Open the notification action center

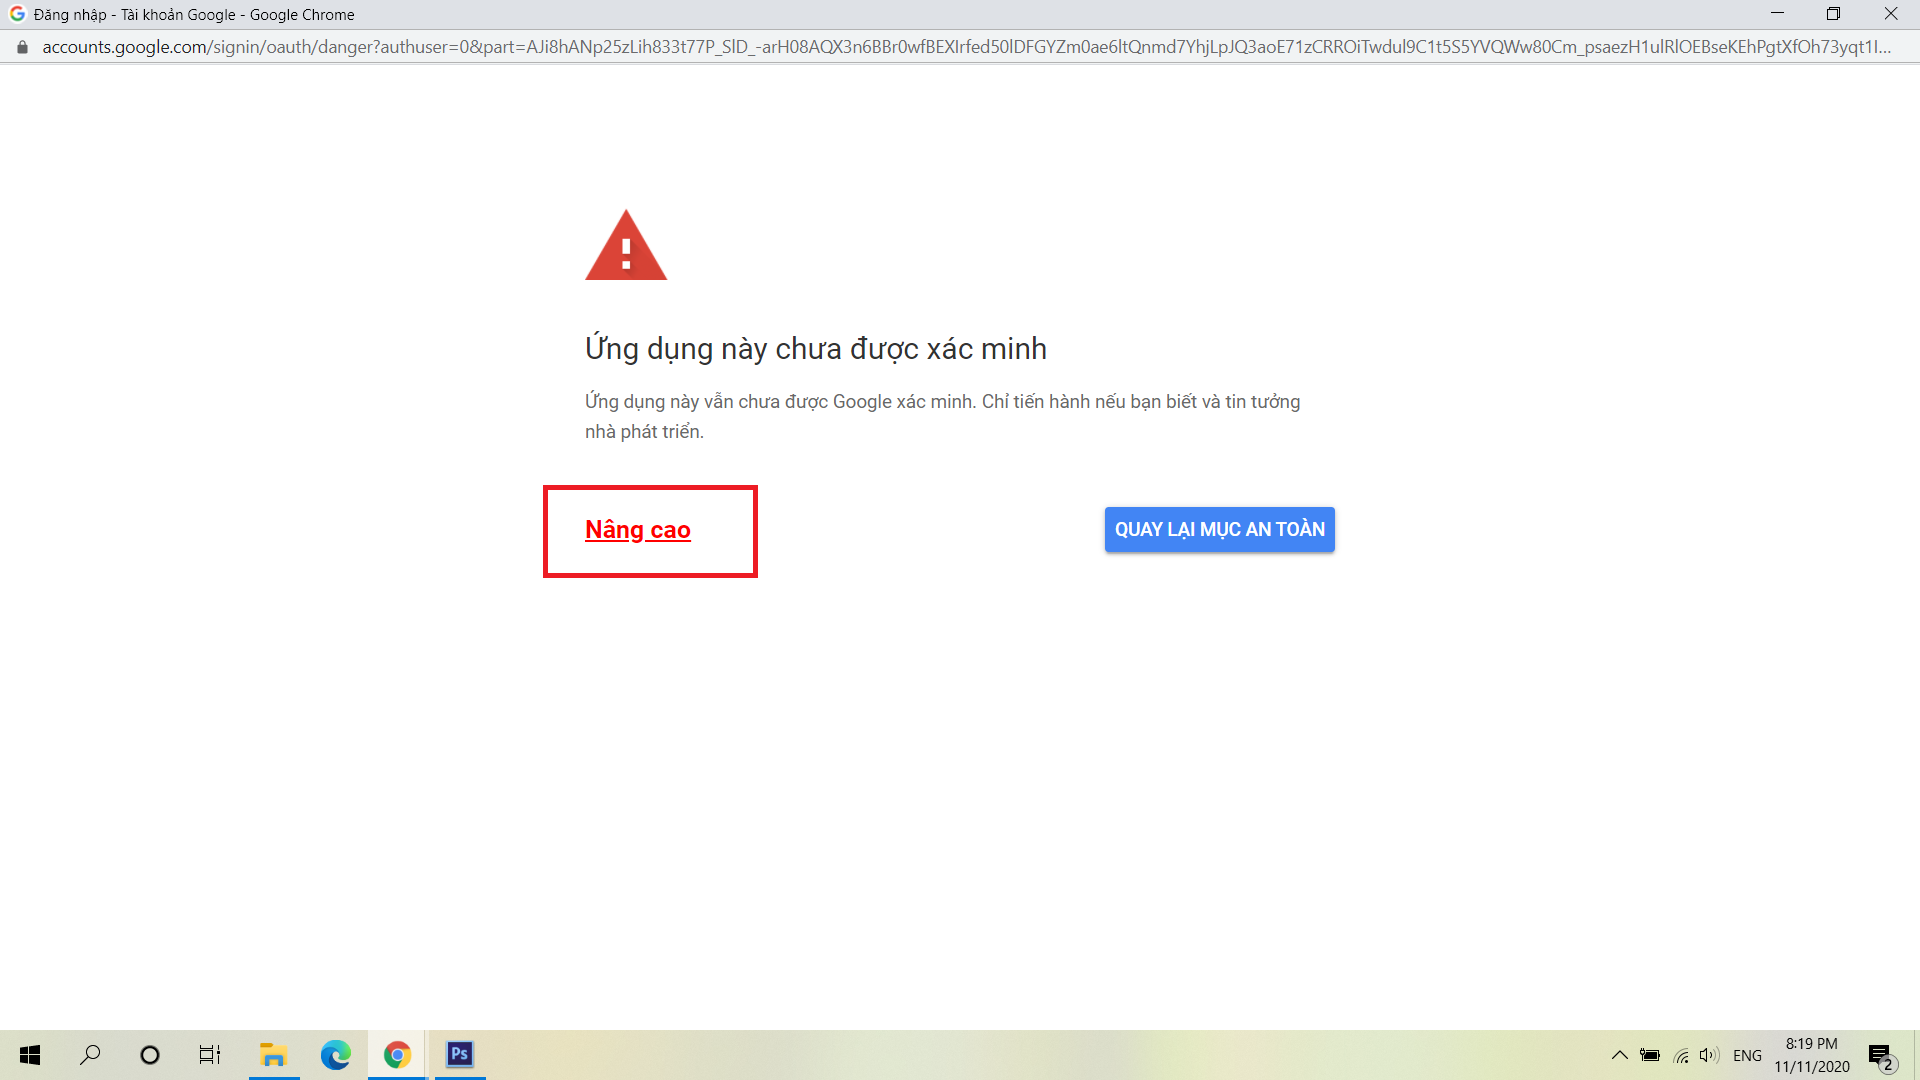coord(1881,1055)
